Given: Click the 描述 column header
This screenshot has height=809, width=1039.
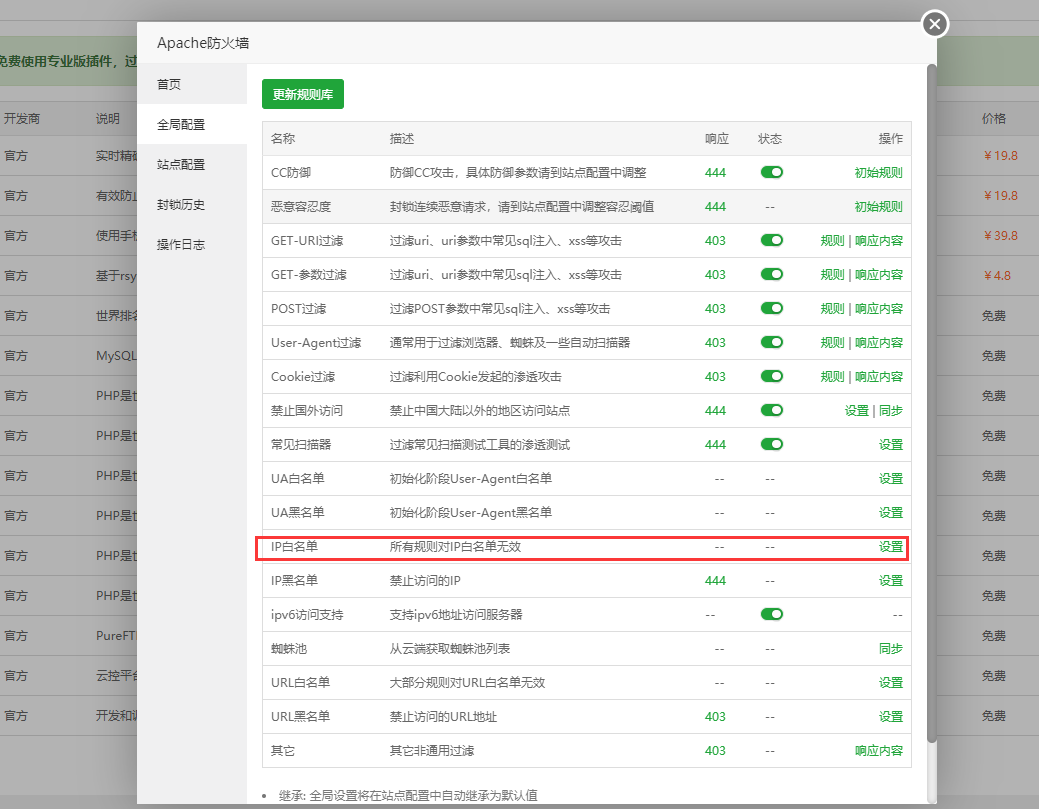Looking at the screenshot, I should coord(402,138).
